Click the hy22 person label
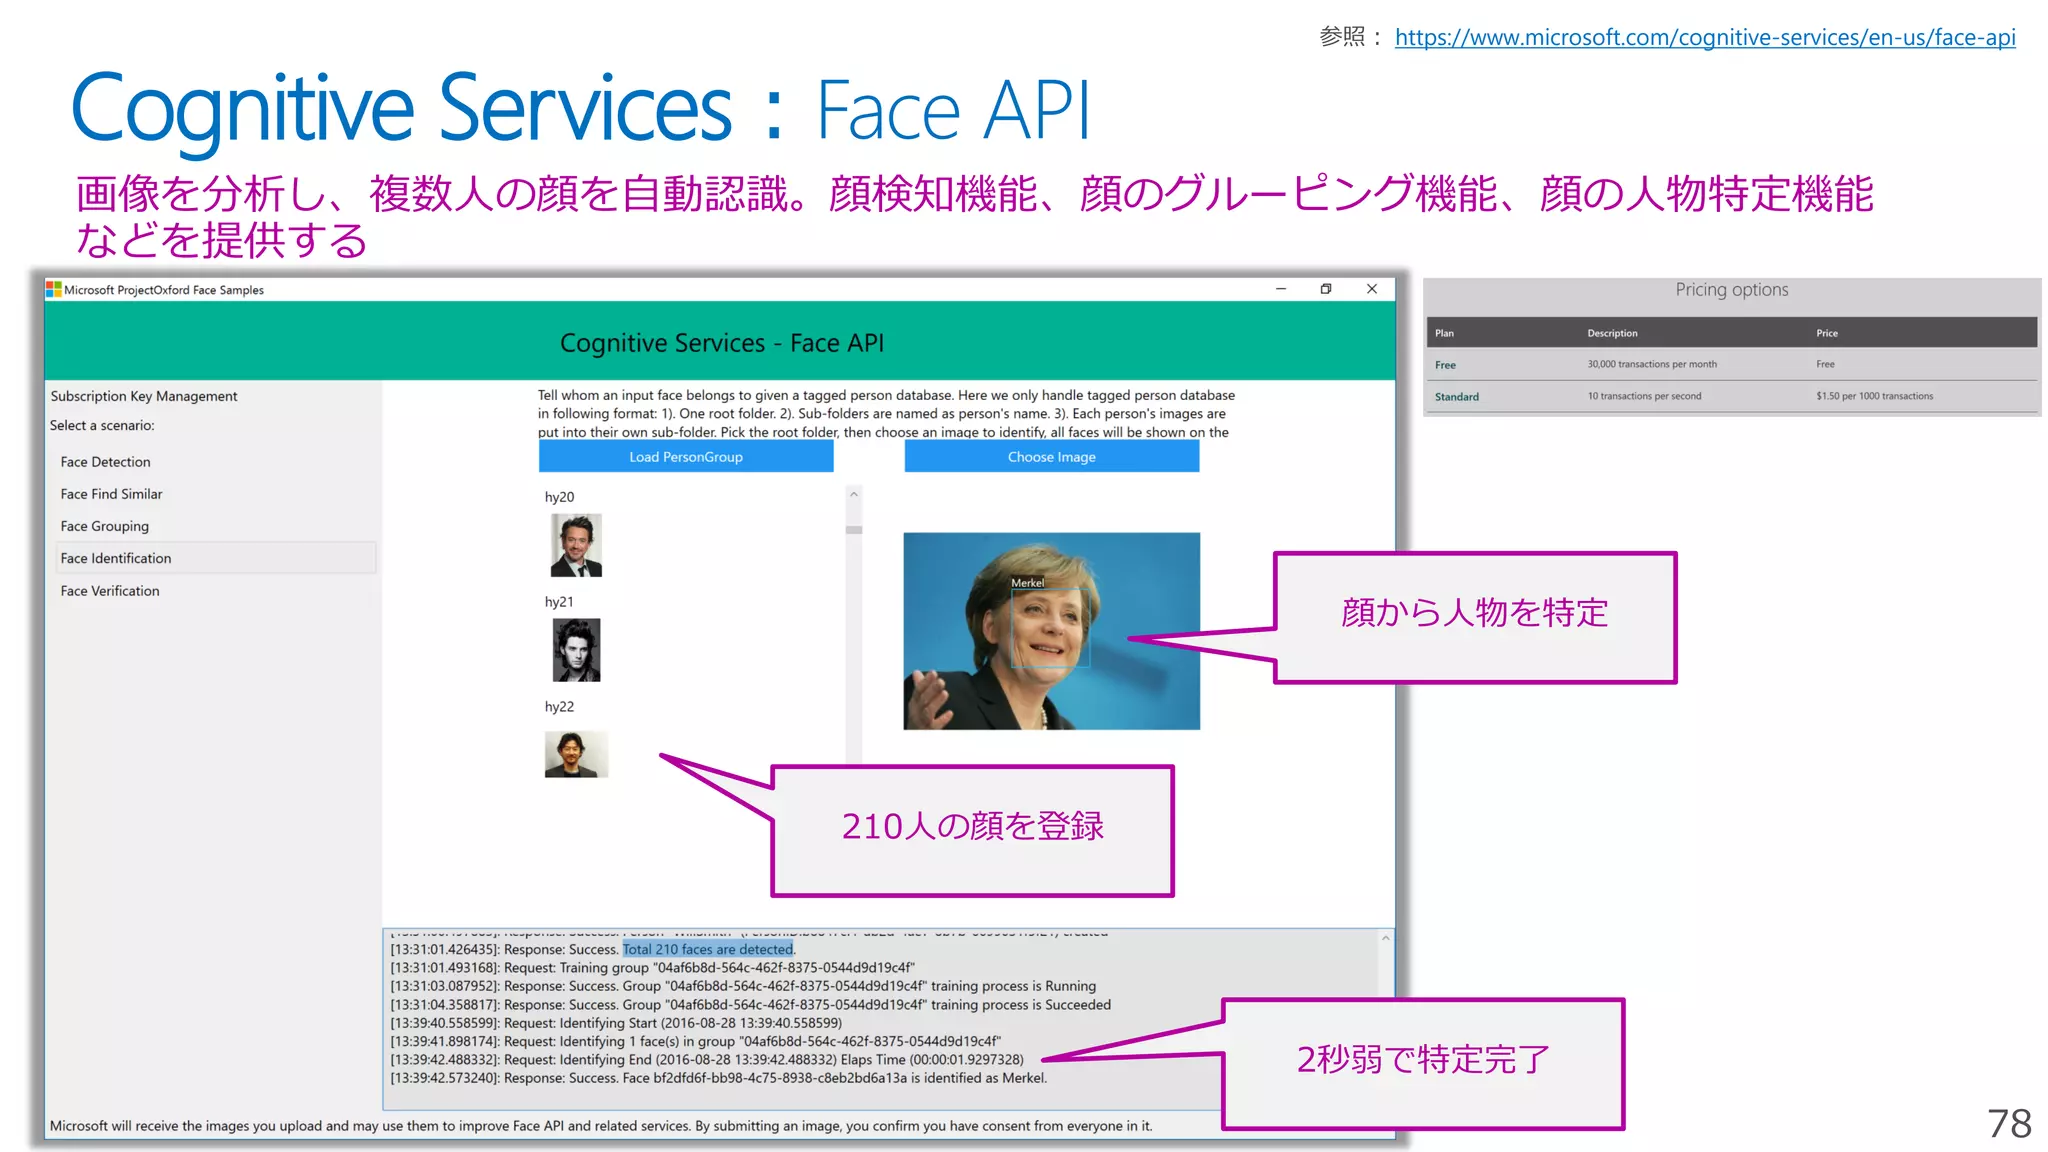 point(559,707)
